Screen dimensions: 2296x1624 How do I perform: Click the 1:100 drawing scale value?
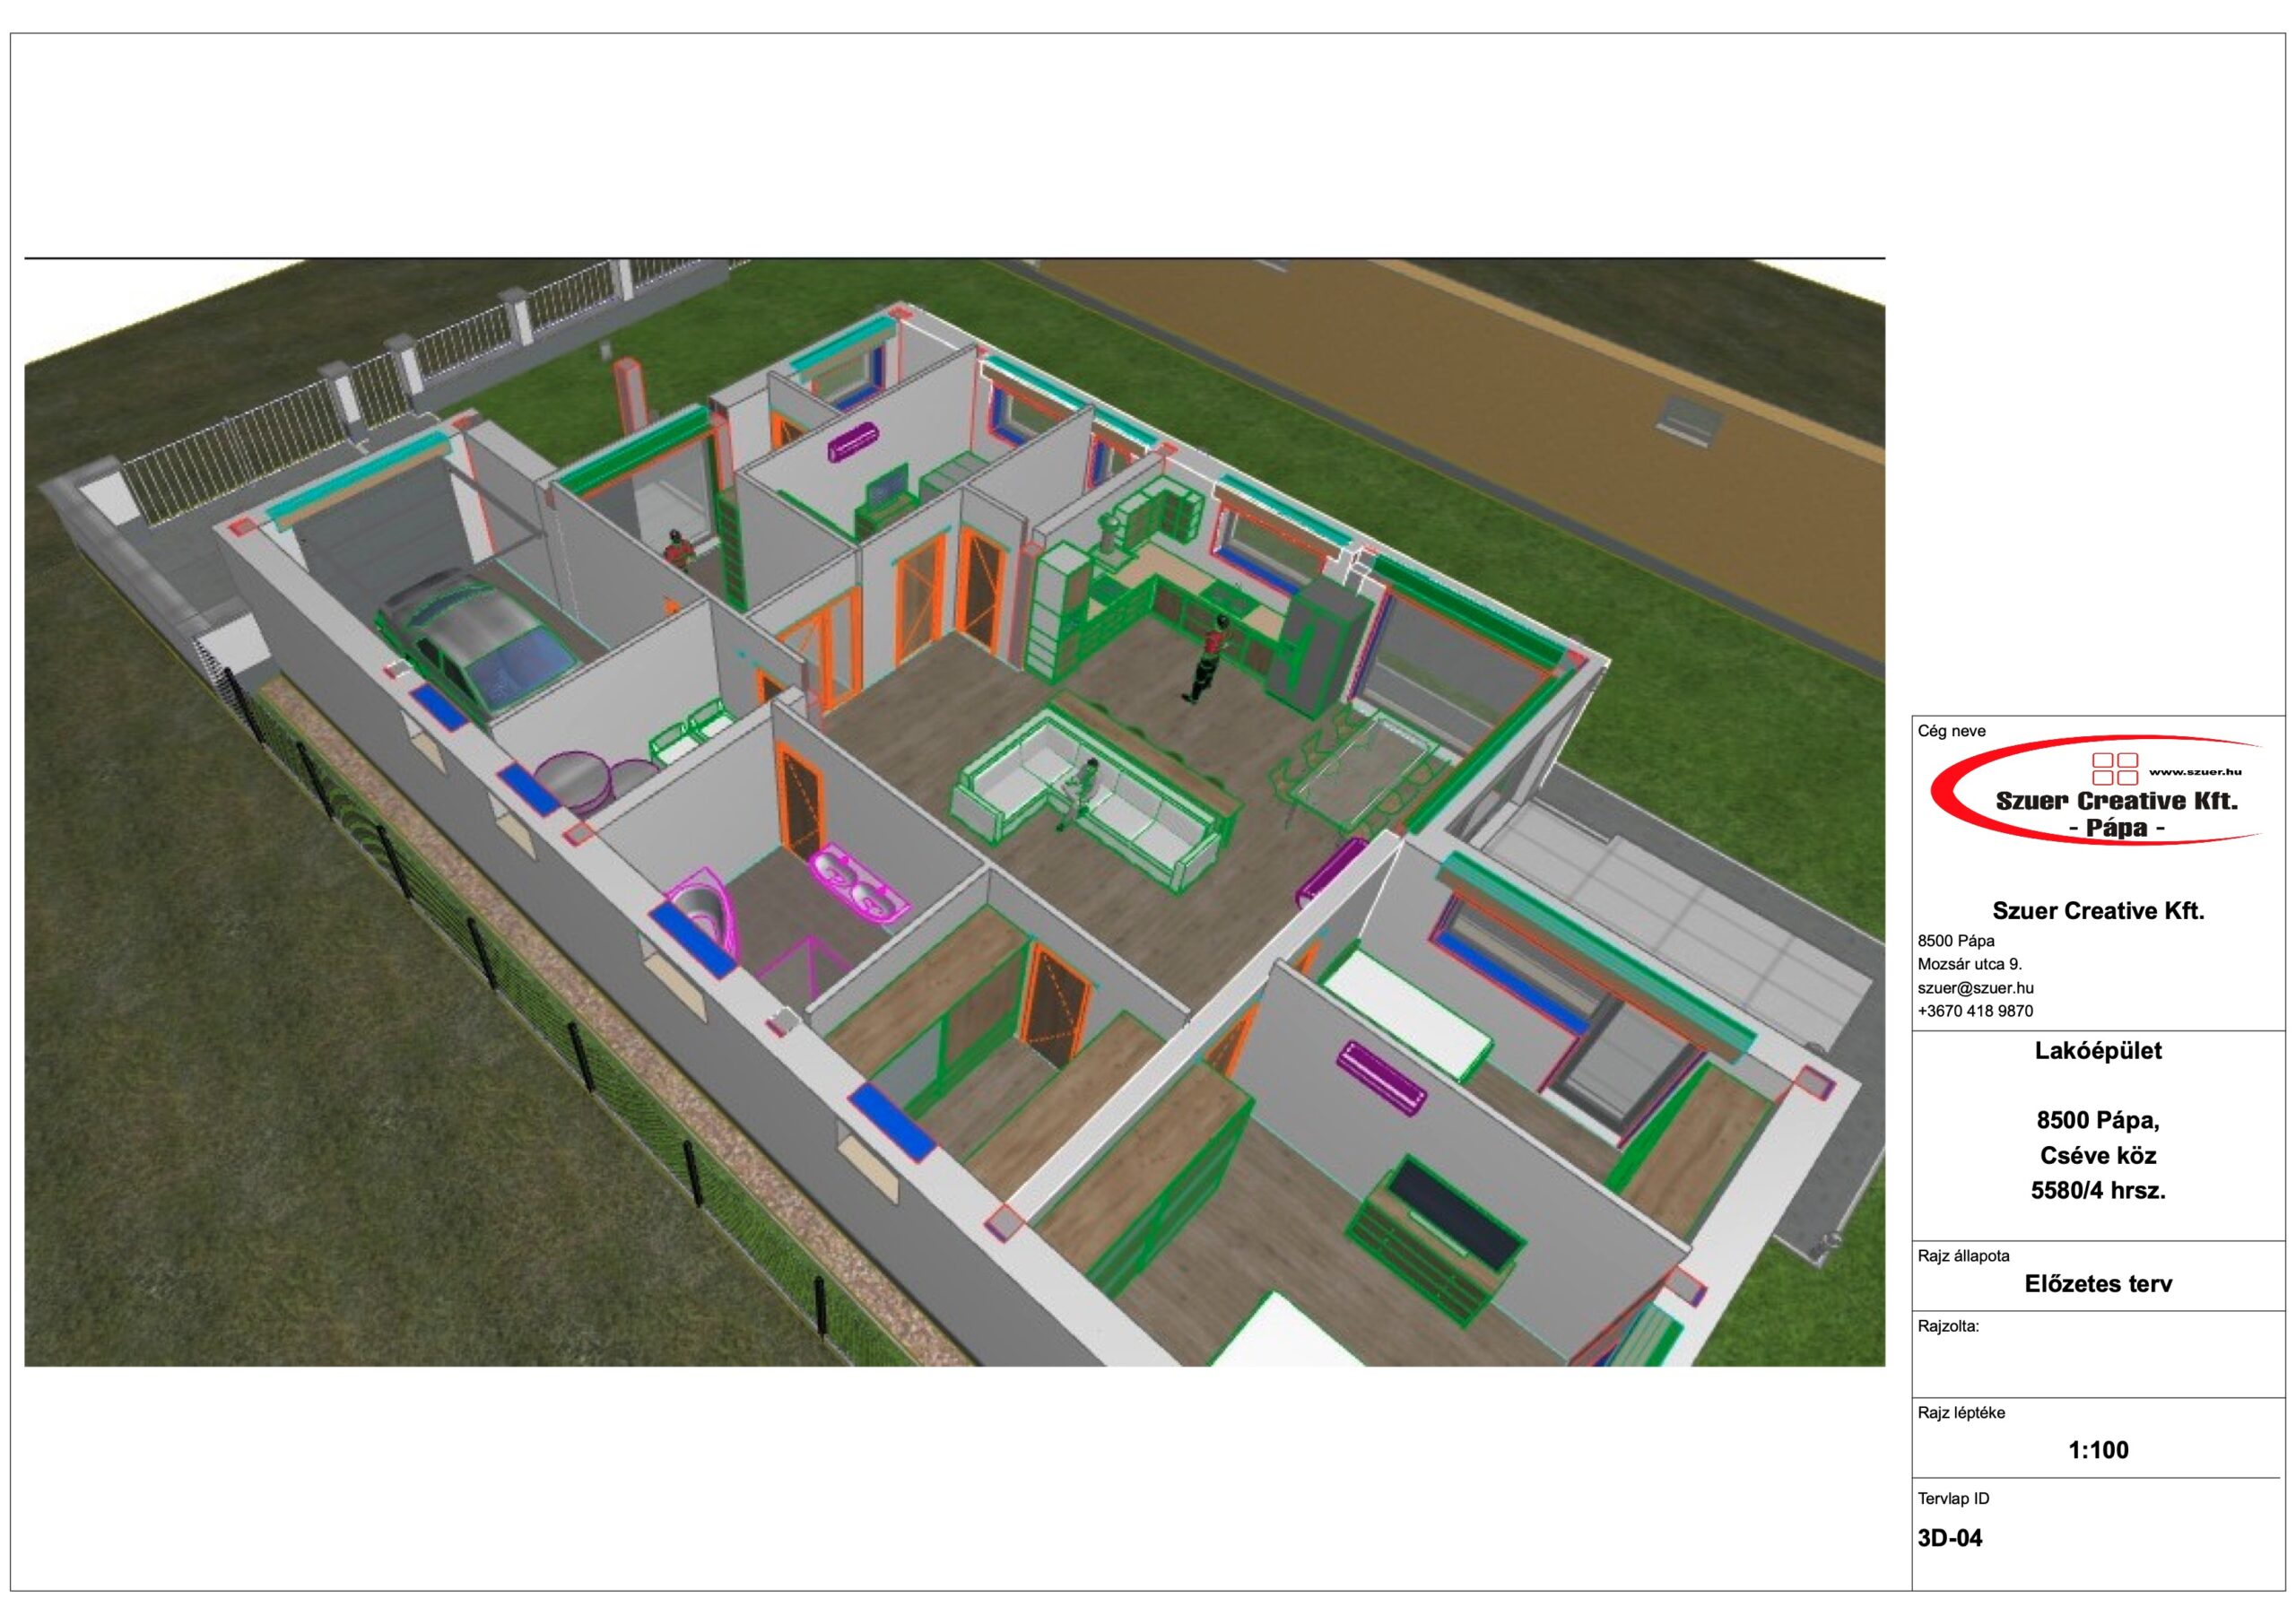tap(2097, 1450)
